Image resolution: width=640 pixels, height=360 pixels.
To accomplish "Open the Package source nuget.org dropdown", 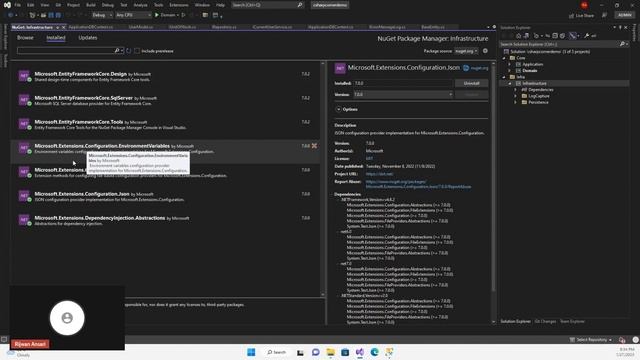I will pos(467,51).
